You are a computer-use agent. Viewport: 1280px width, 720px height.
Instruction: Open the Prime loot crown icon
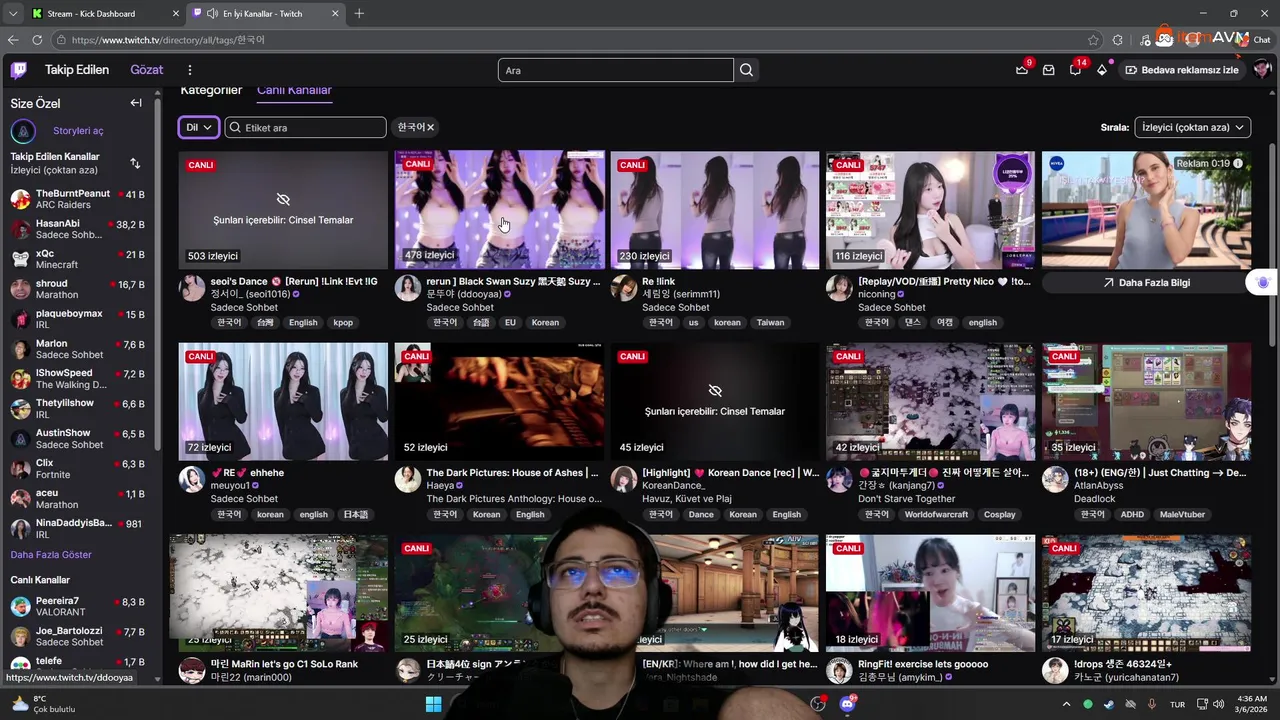coord(1022,70)
